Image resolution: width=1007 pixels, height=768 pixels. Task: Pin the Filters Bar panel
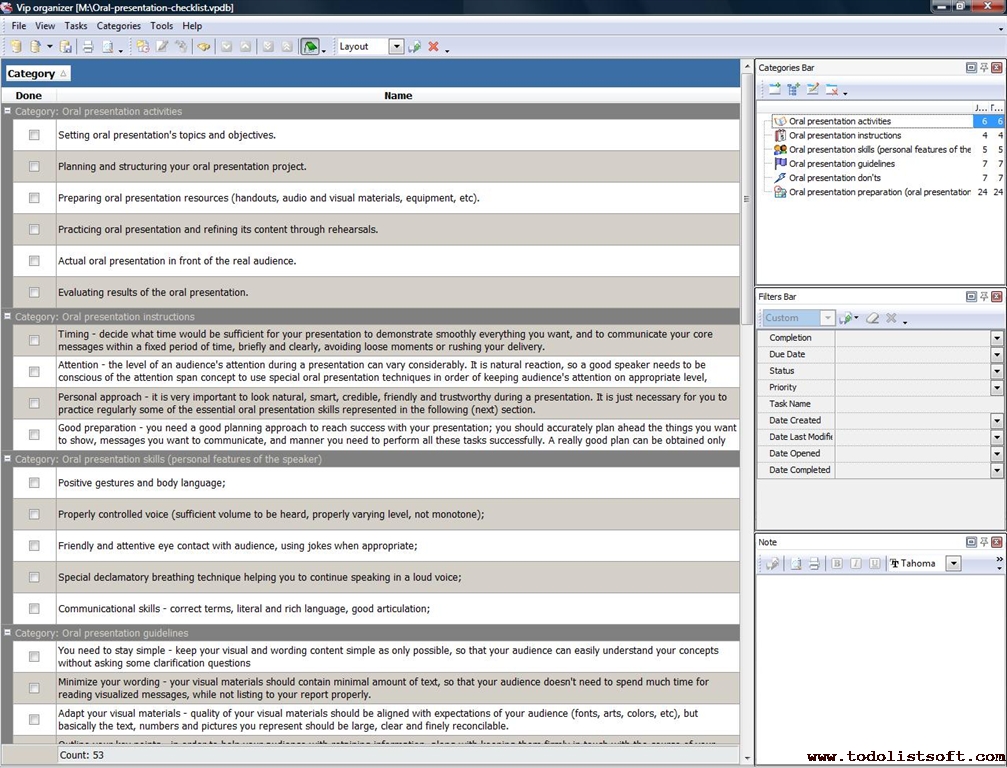984,297
